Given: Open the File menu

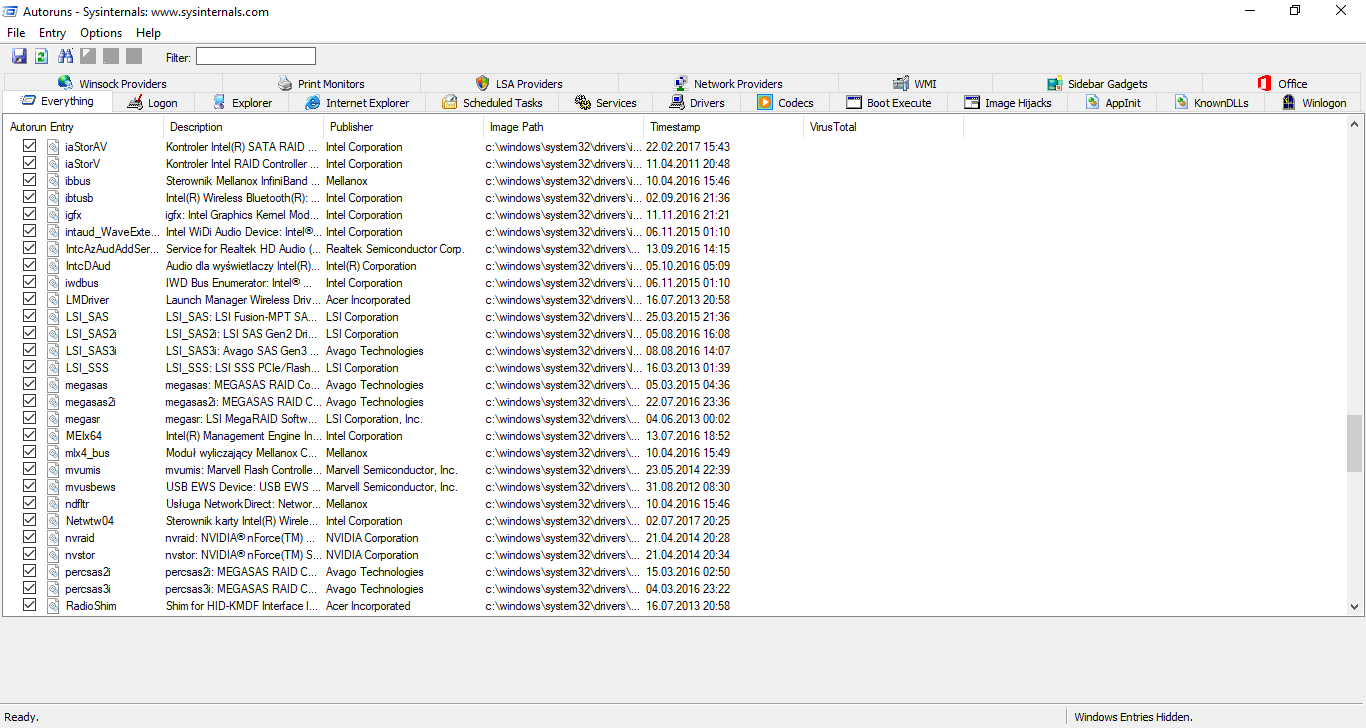Looking at the screenshot, I should (16, 33).
